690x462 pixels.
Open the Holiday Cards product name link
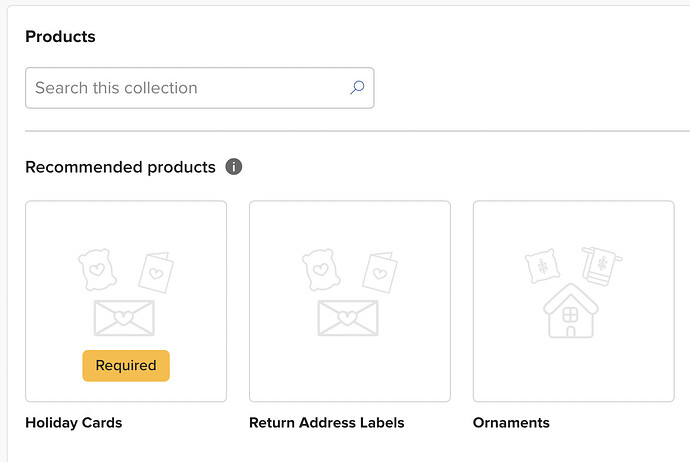[74, 422]
